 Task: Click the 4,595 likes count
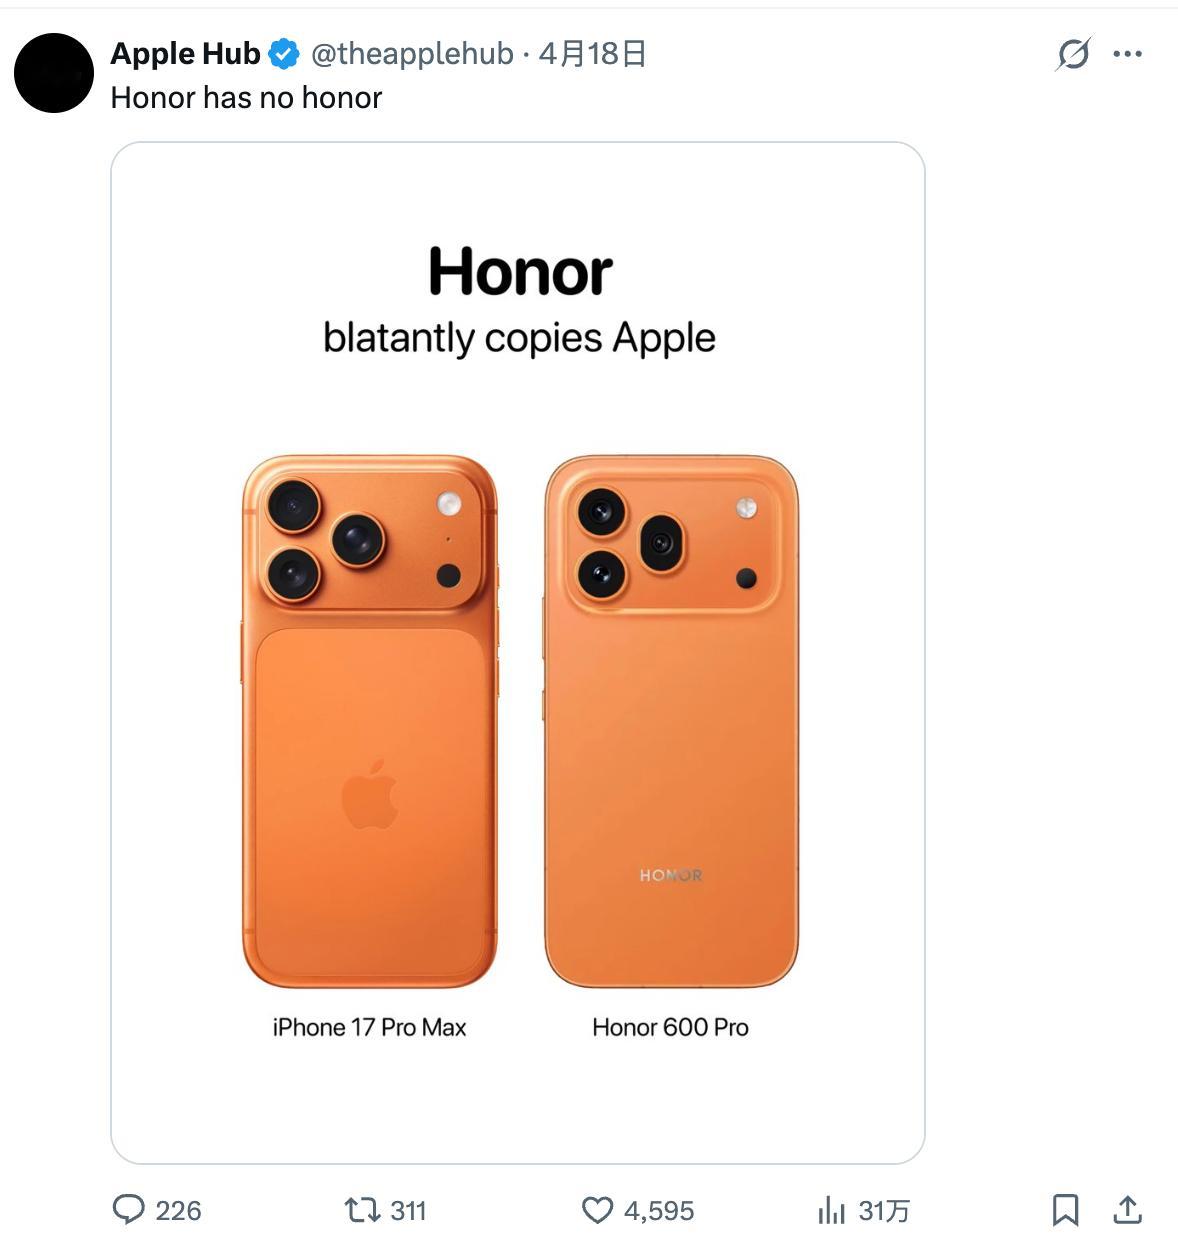point(658,1211)
